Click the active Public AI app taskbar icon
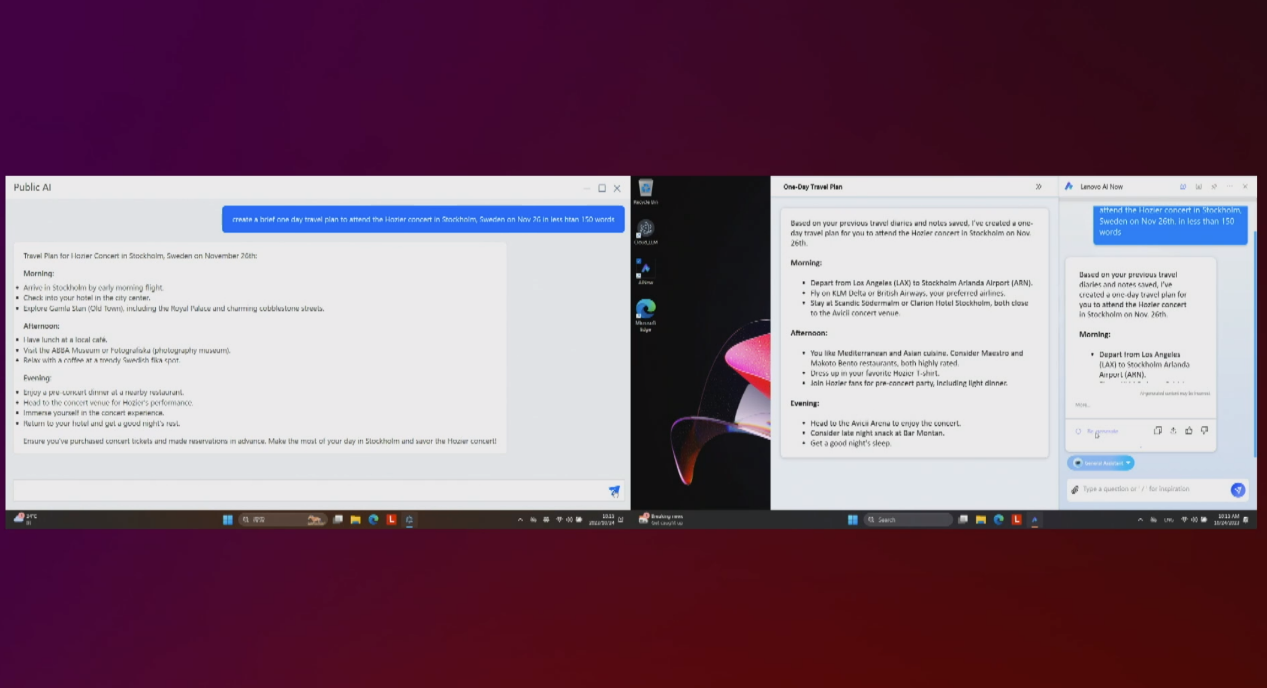 pos(409,520)
